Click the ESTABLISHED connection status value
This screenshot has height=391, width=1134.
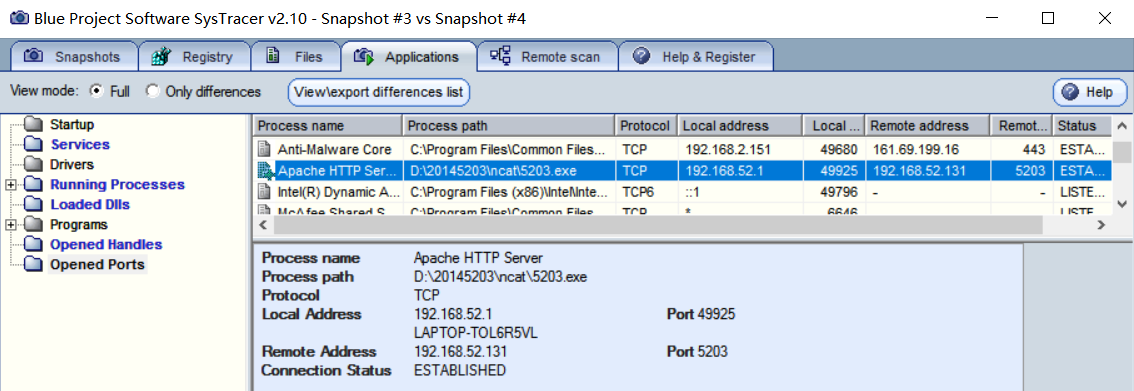[460, 371]
